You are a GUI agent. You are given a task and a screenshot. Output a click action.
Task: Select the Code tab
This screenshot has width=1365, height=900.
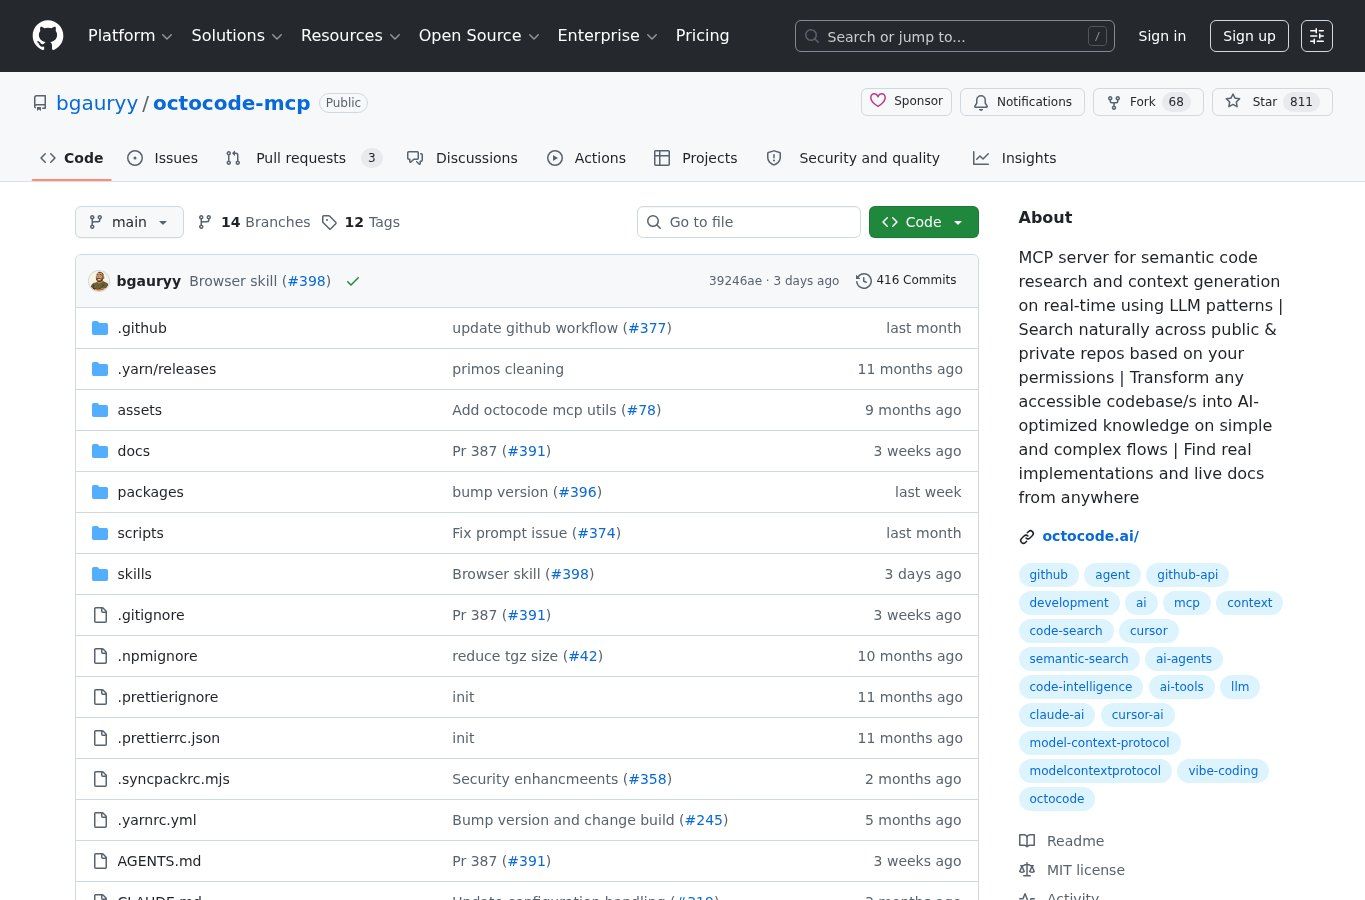(72, 158)
